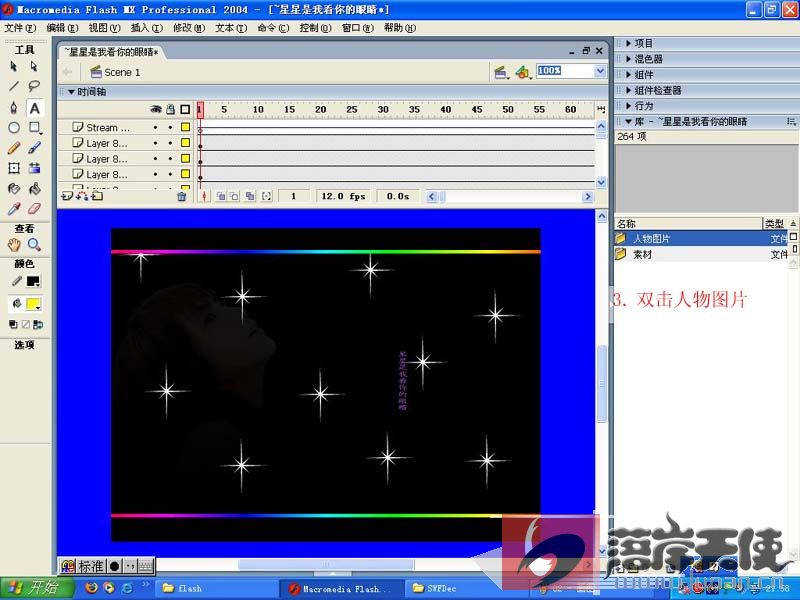Click the Insert Layer icon
Screen dimensions: 800x600
[x=67, y=196]
